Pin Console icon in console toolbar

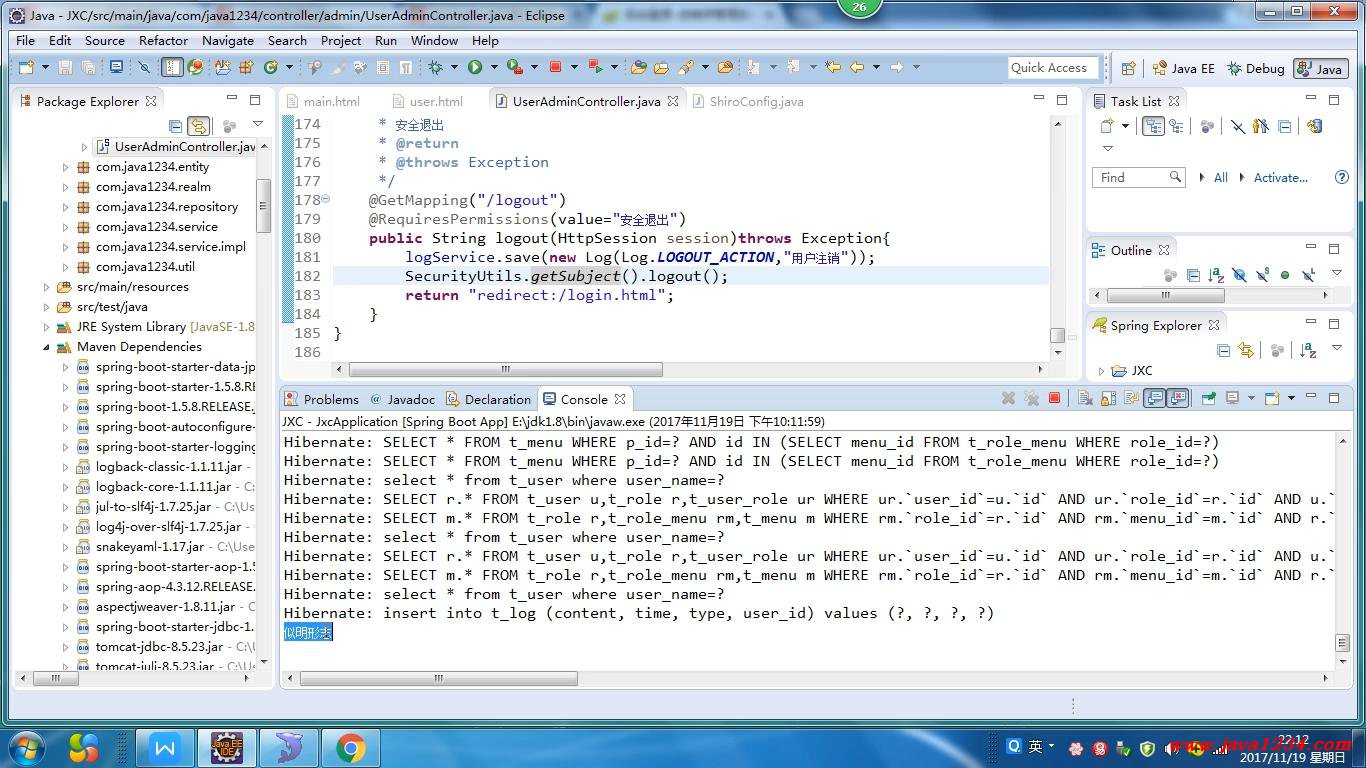click(x=1208, y=398)
